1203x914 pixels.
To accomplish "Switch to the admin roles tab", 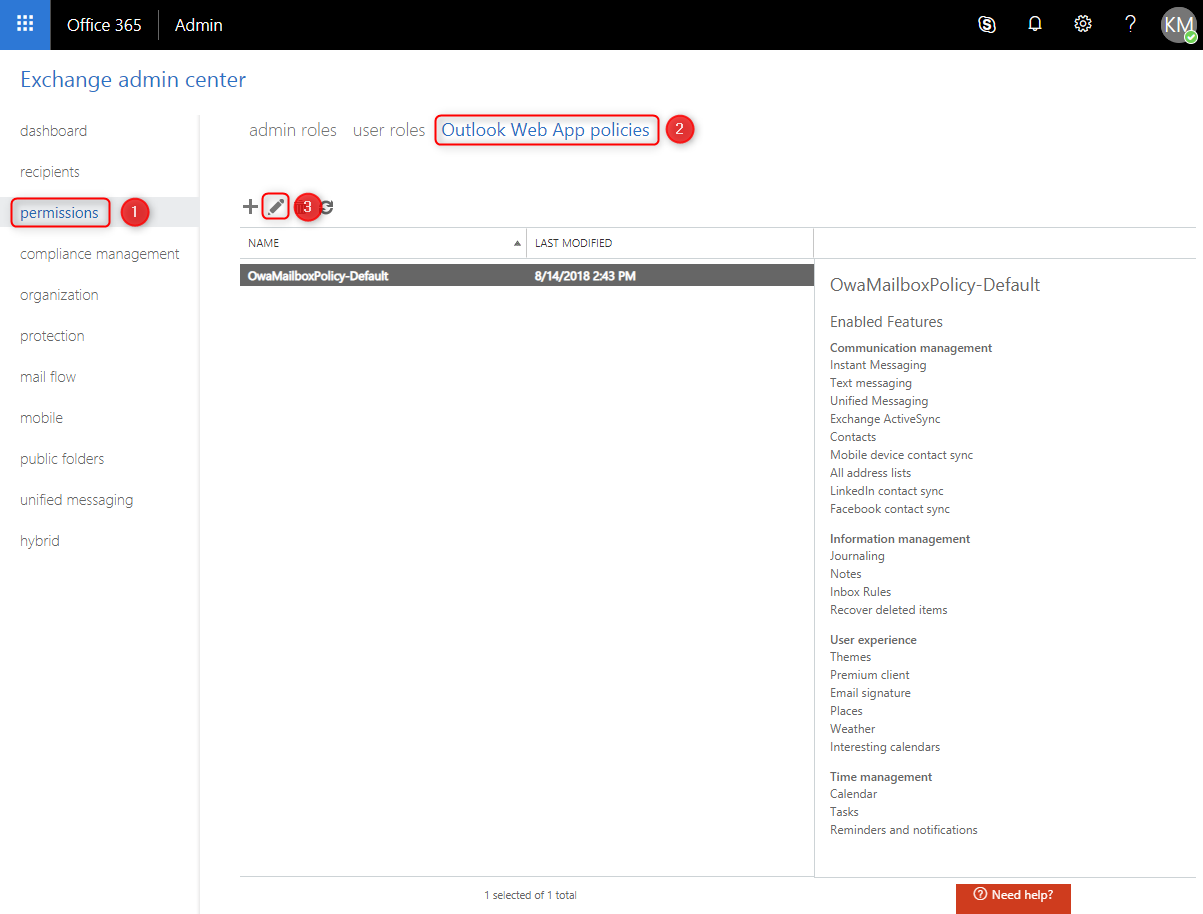I will 293,130.
